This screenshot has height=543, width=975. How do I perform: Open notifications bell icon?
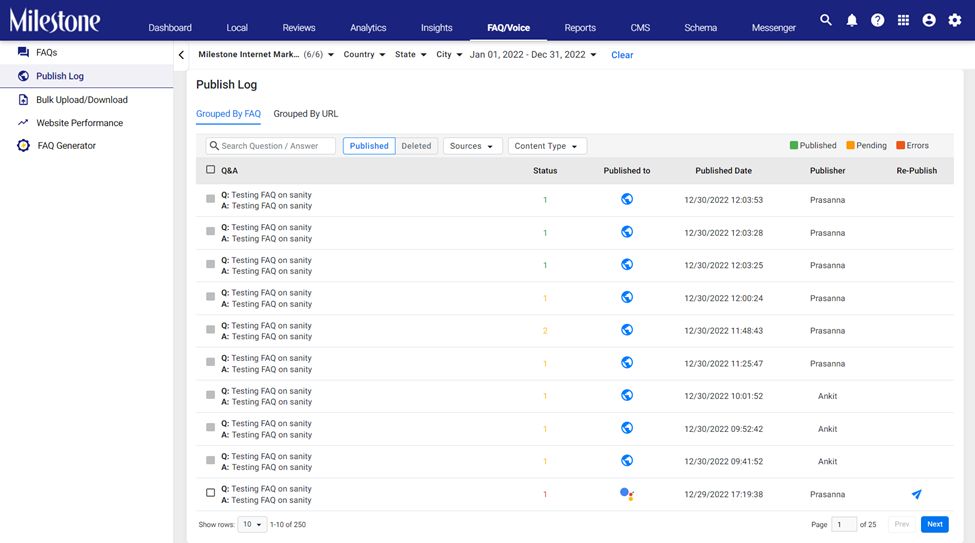click(851, 20)
